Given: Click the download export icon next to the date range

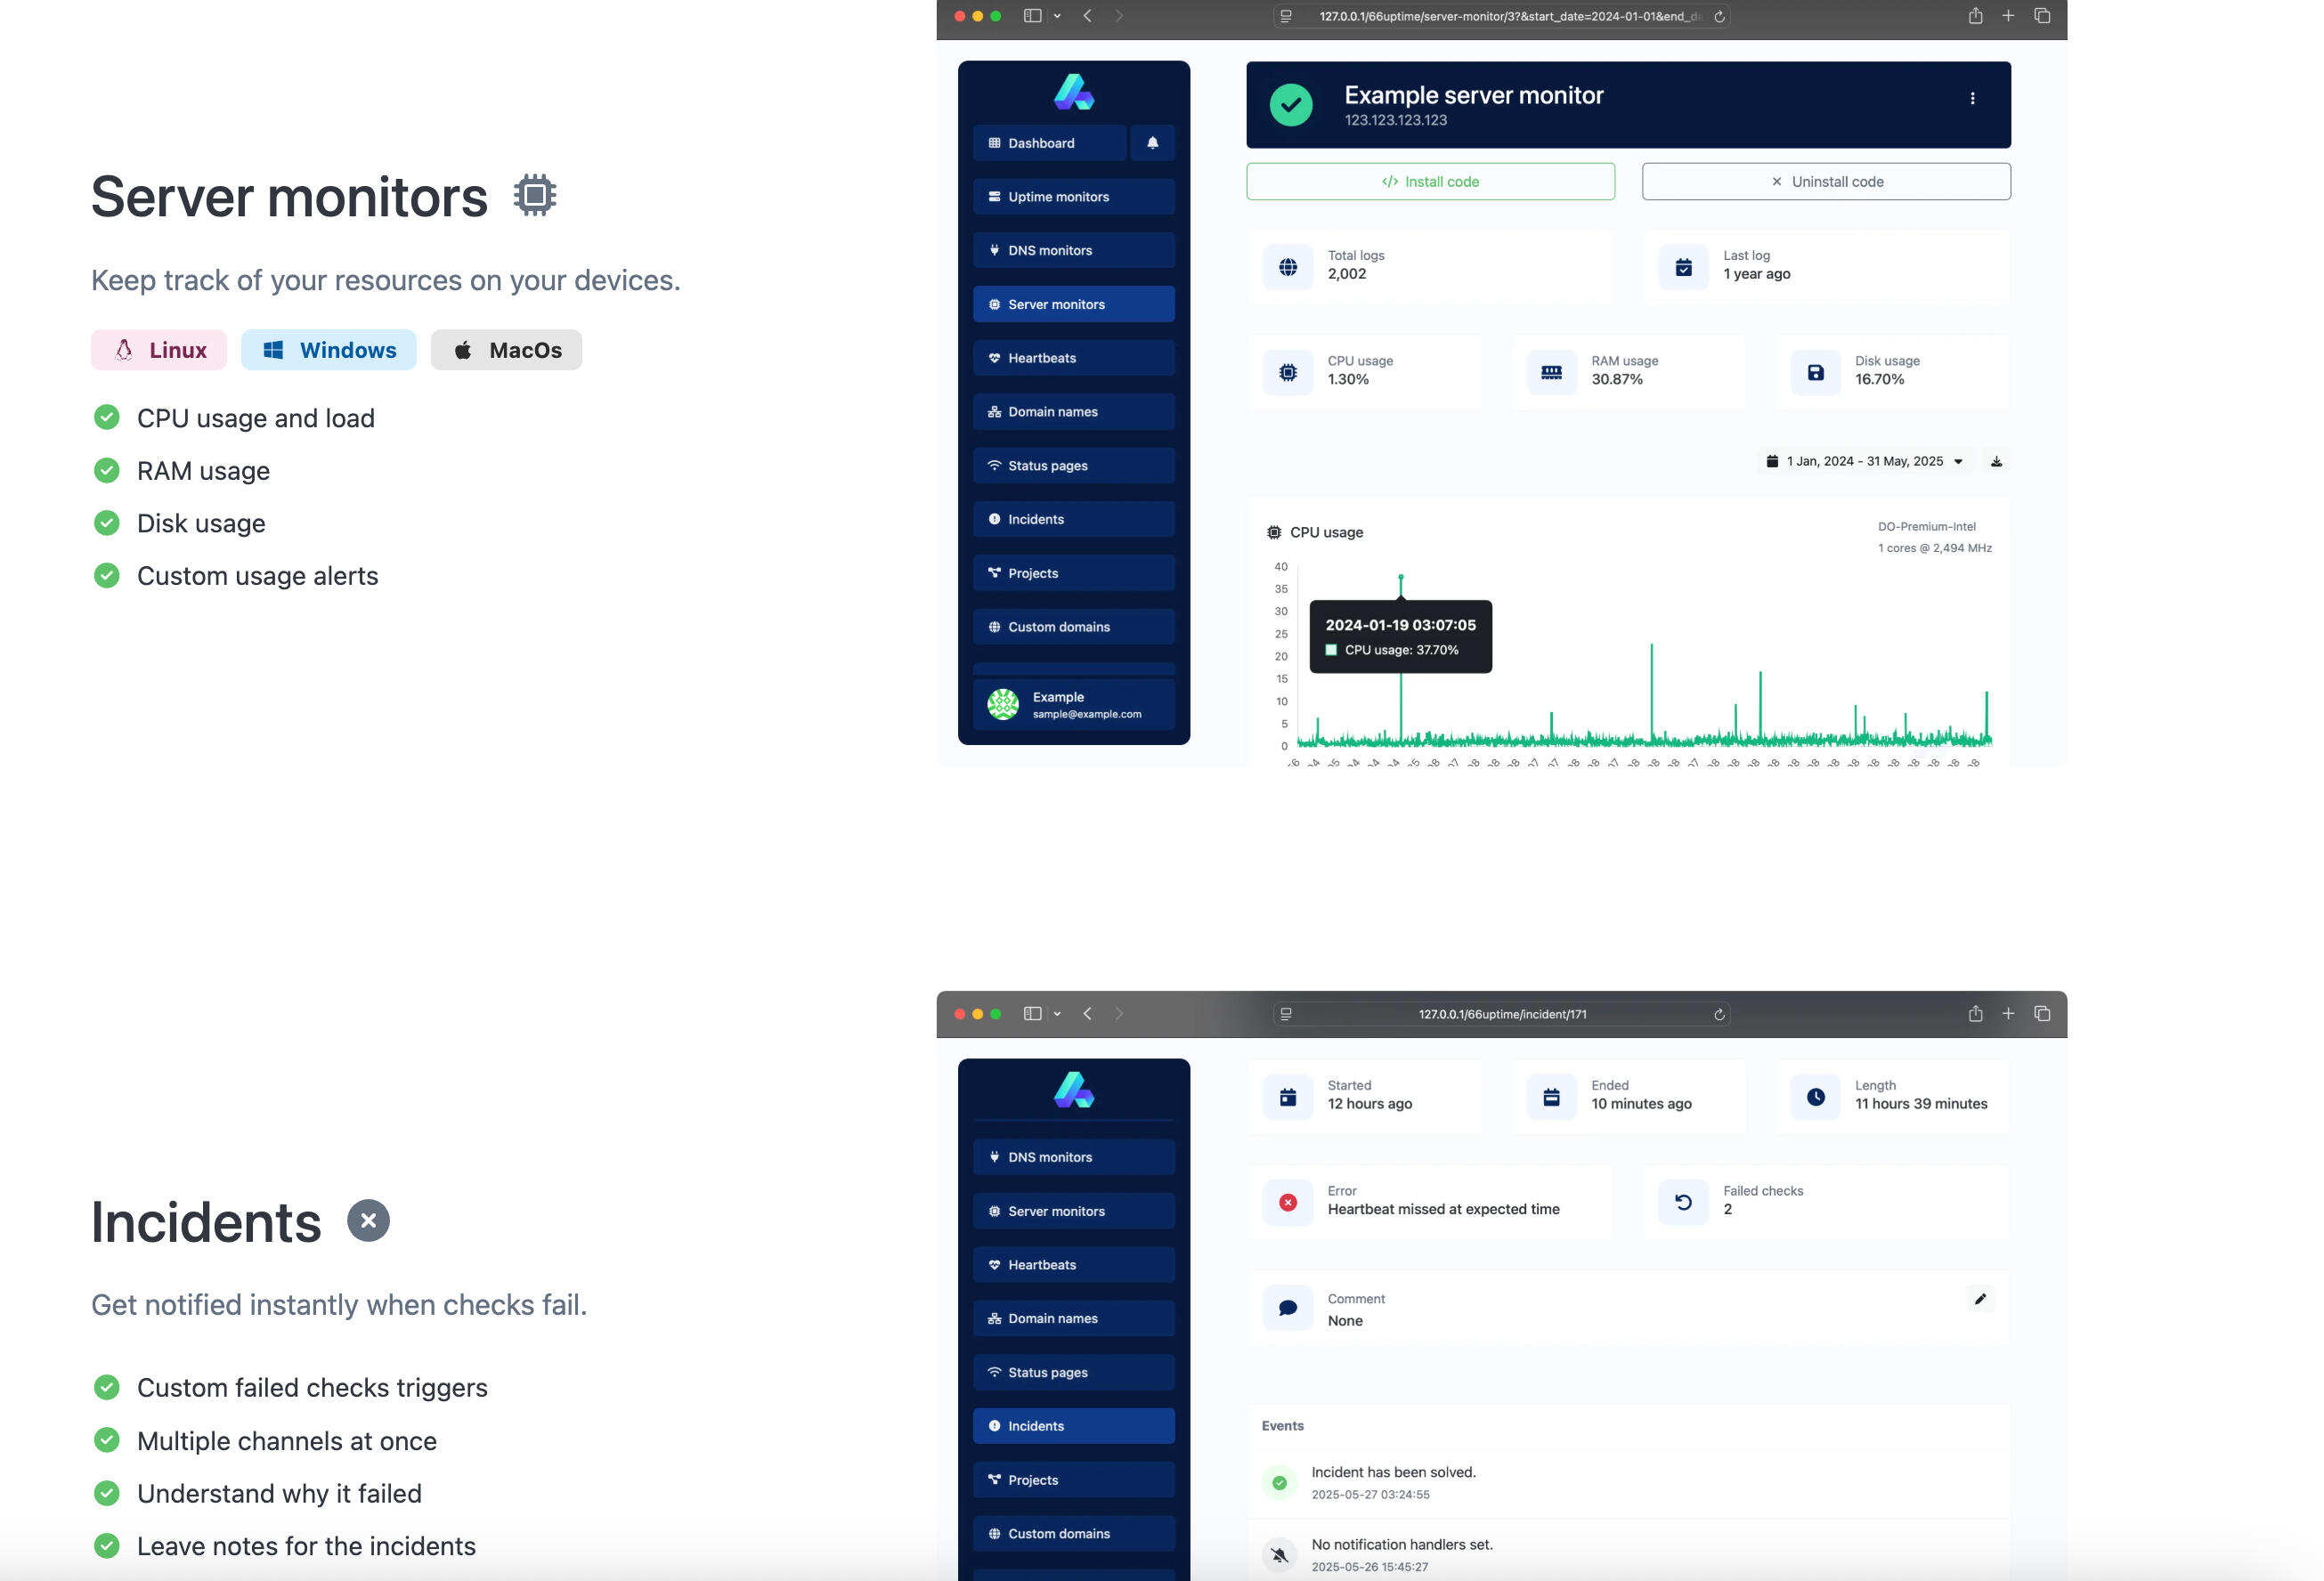Looking at the screenshot, I should point(1995,461).
